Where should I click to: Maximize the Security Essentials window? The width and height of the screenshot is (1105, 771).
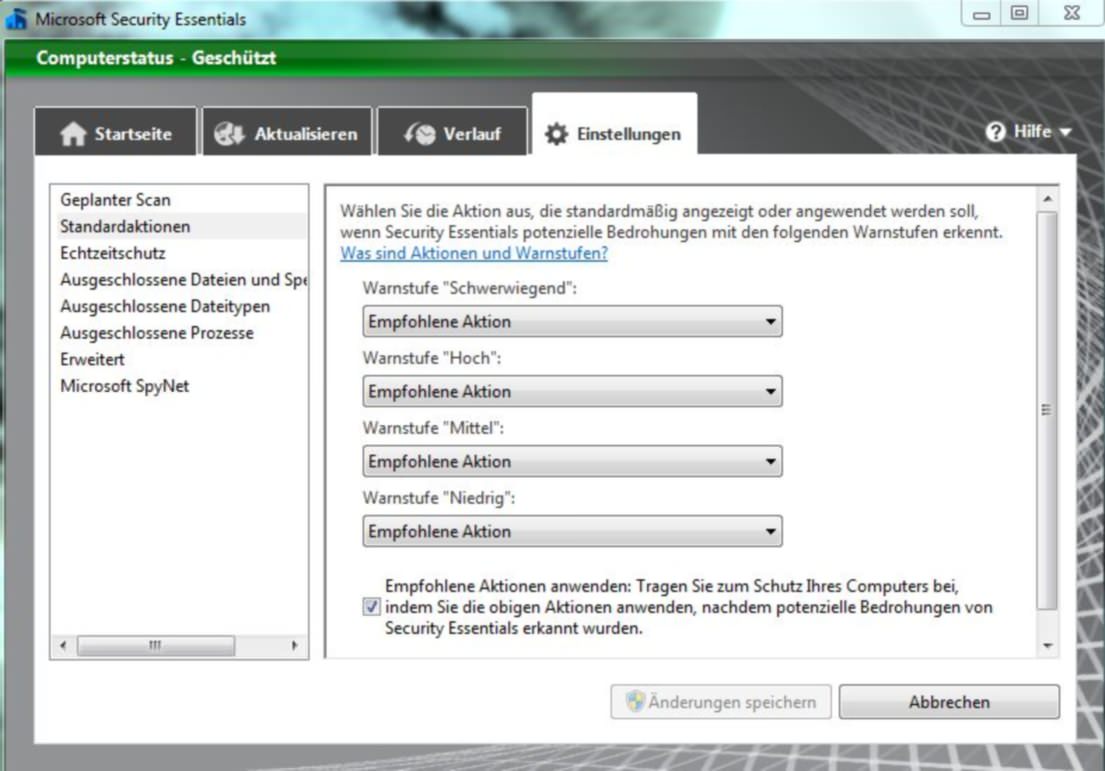[1019, 13]
